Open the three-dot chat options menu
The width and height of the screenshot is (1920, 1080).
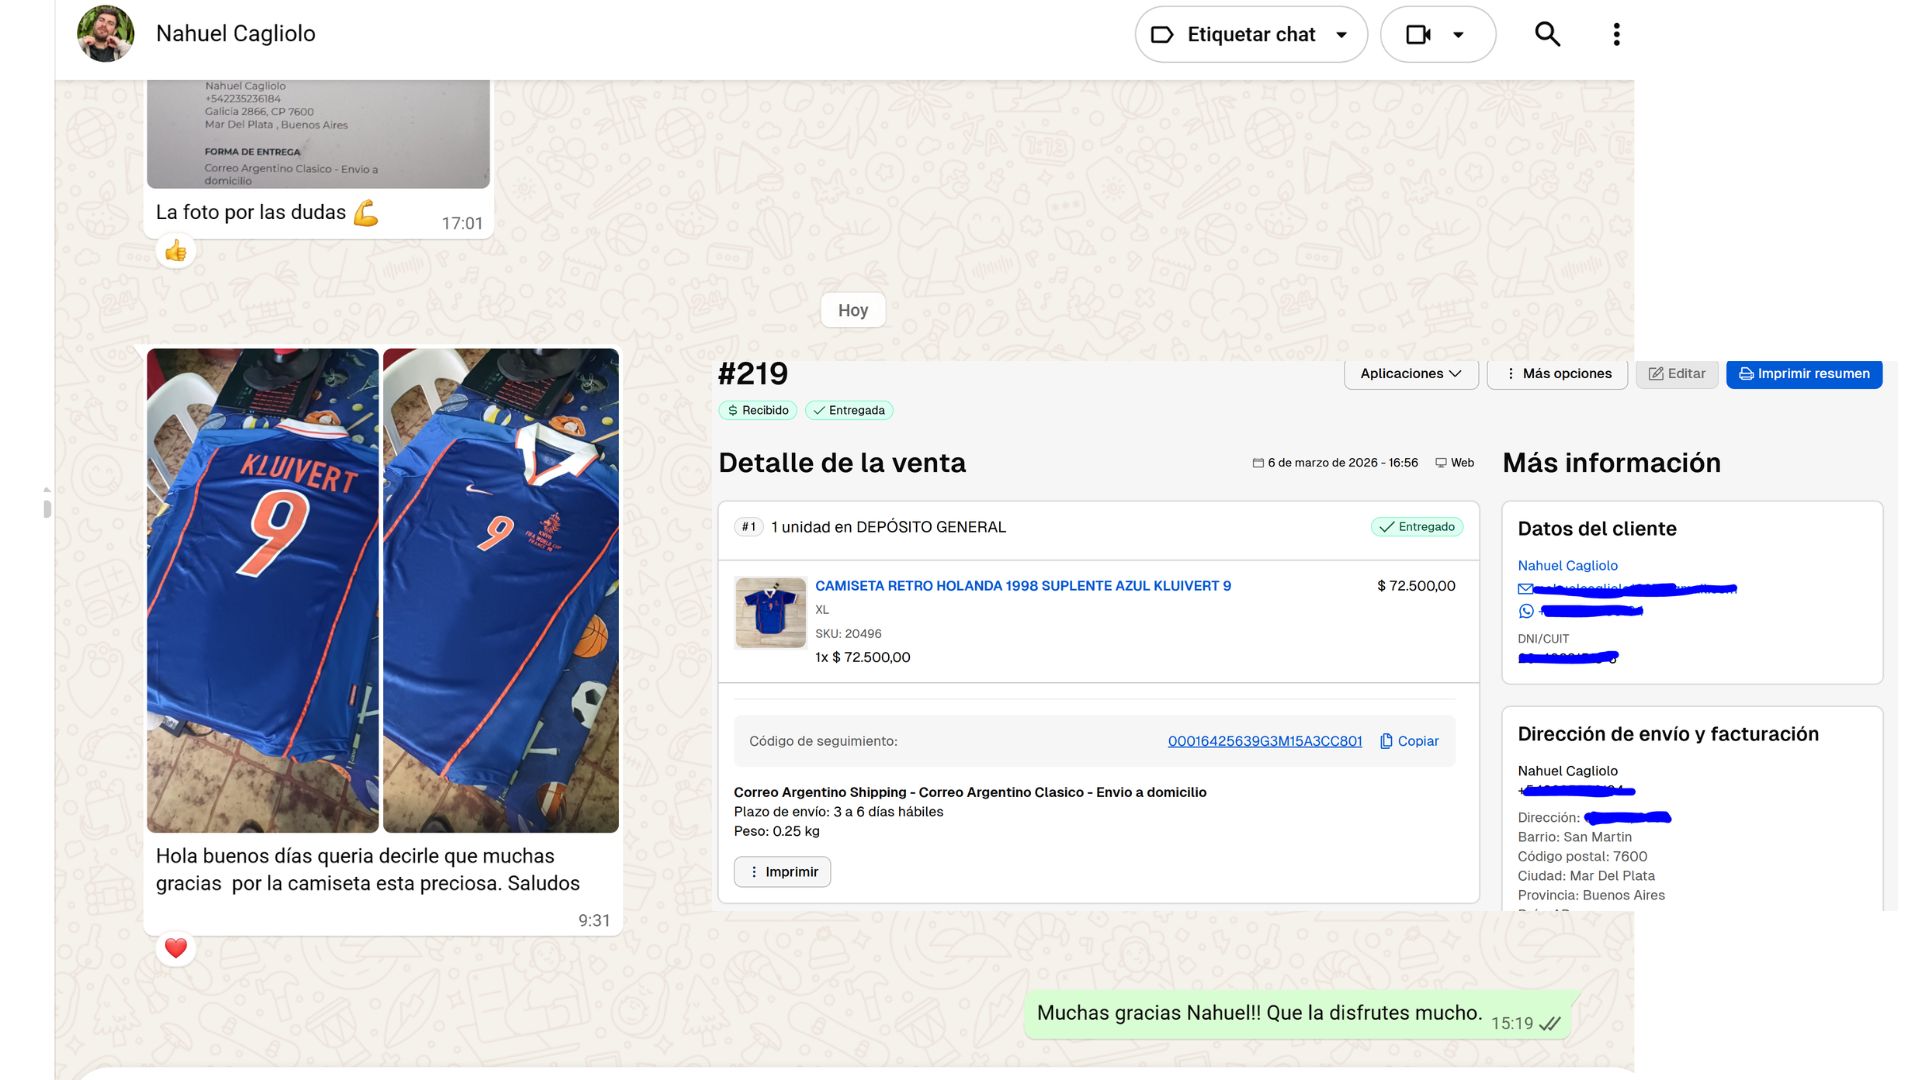1616,34
